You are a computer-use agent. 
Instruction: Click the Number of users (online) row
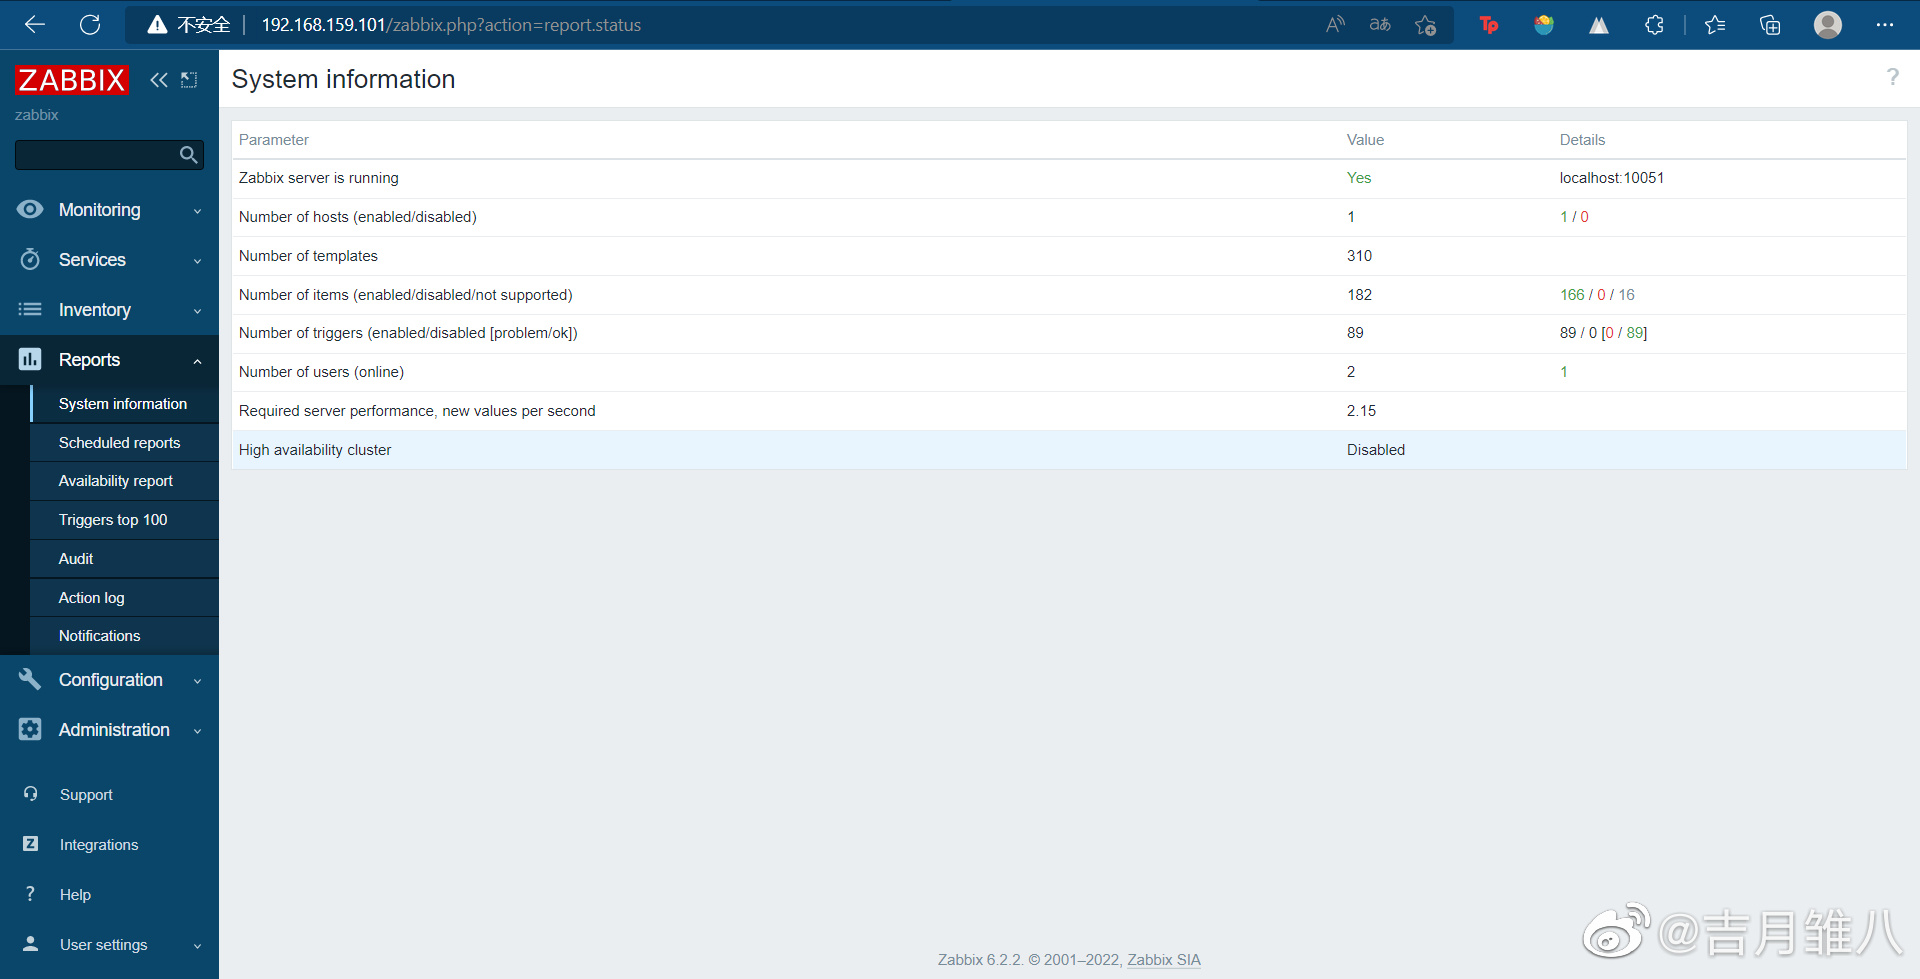1069,372
